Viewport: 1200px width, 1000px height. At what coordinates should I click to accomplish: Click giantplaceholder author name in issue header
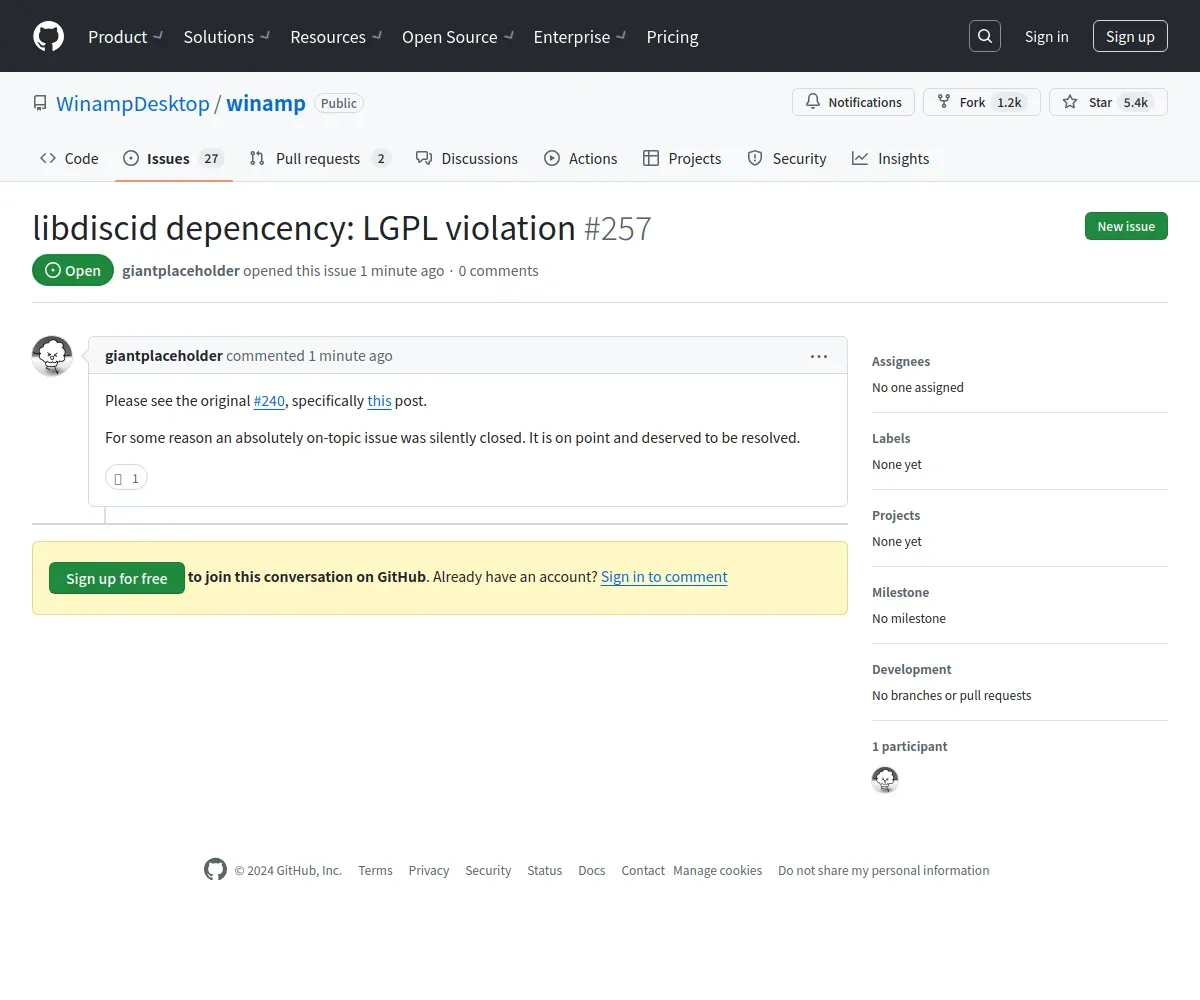click(x=181, y=271)
